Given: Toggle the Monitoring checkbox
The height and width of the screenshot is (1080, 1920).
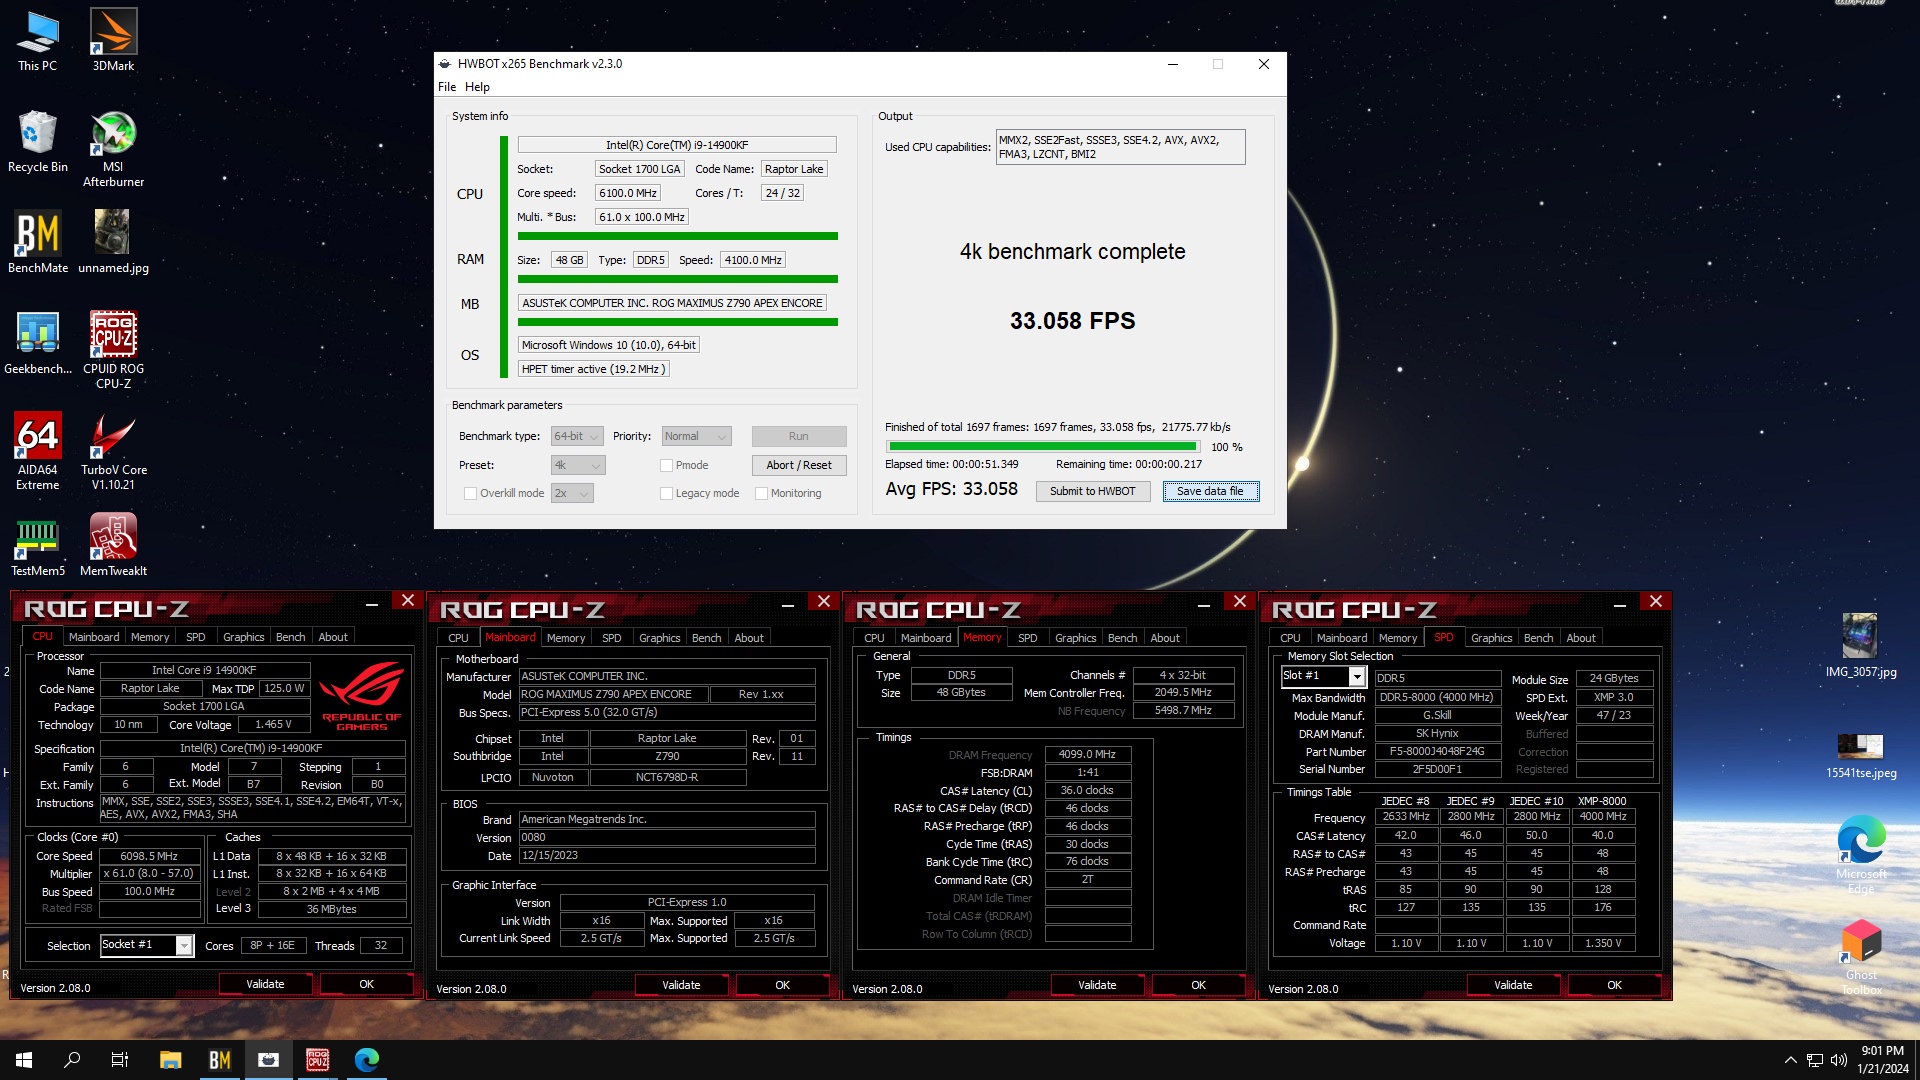Looking at the screenshot, I should (x=761, y=493).
